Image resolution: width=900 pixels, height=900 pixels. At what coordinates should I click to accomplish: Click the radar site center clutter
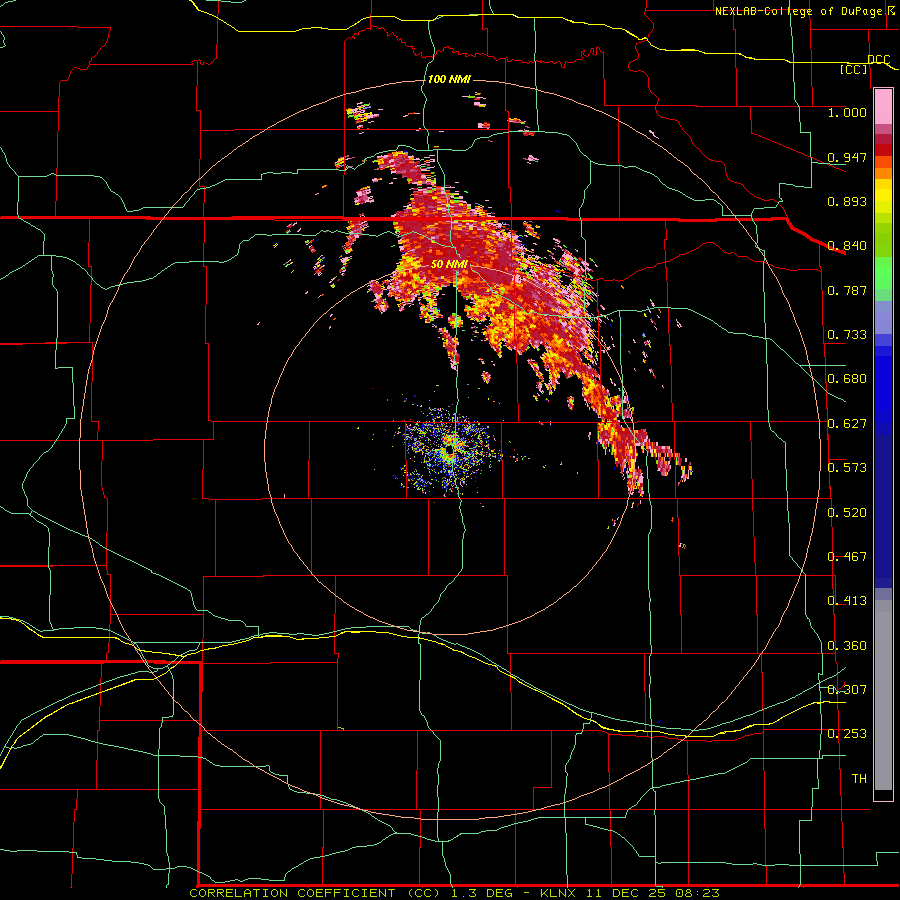pos(451,451)
